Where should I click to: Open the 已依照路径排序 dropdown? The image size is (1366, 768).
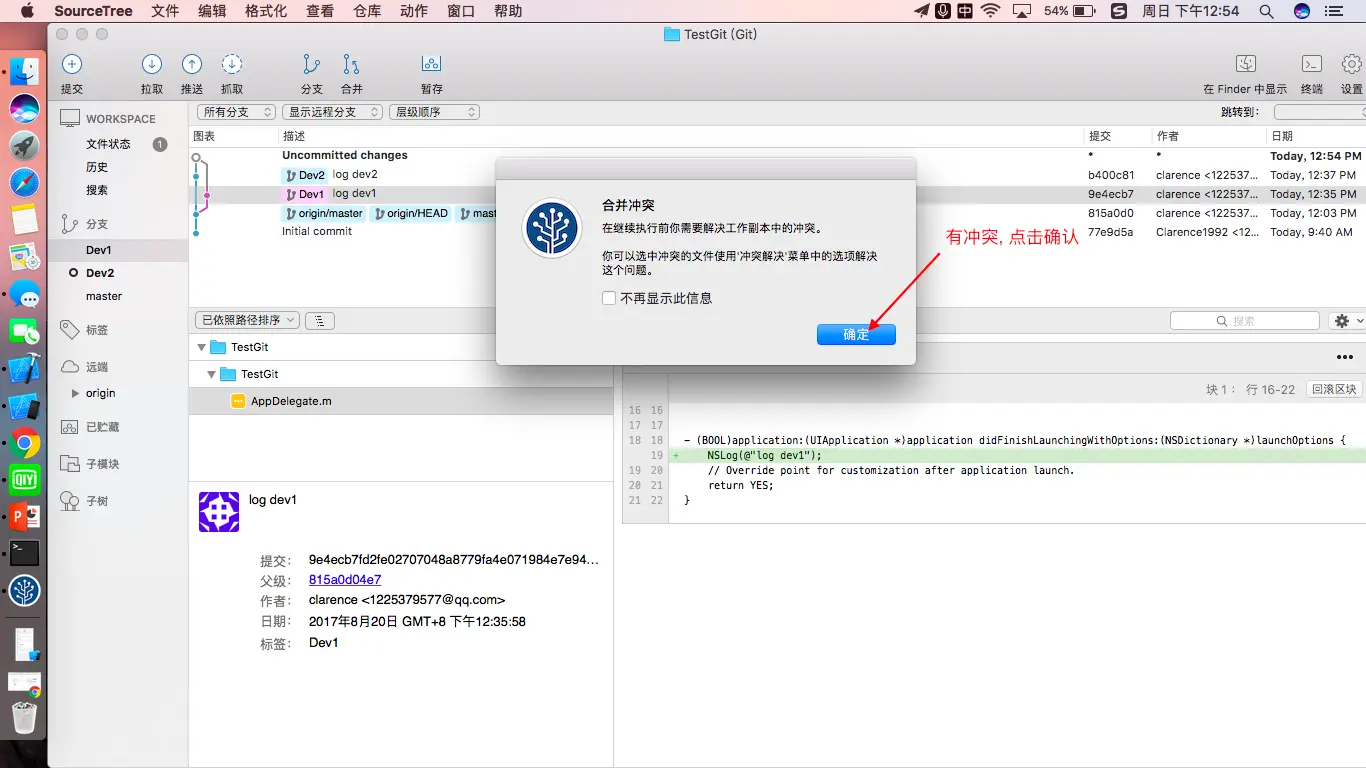point(247,320)
